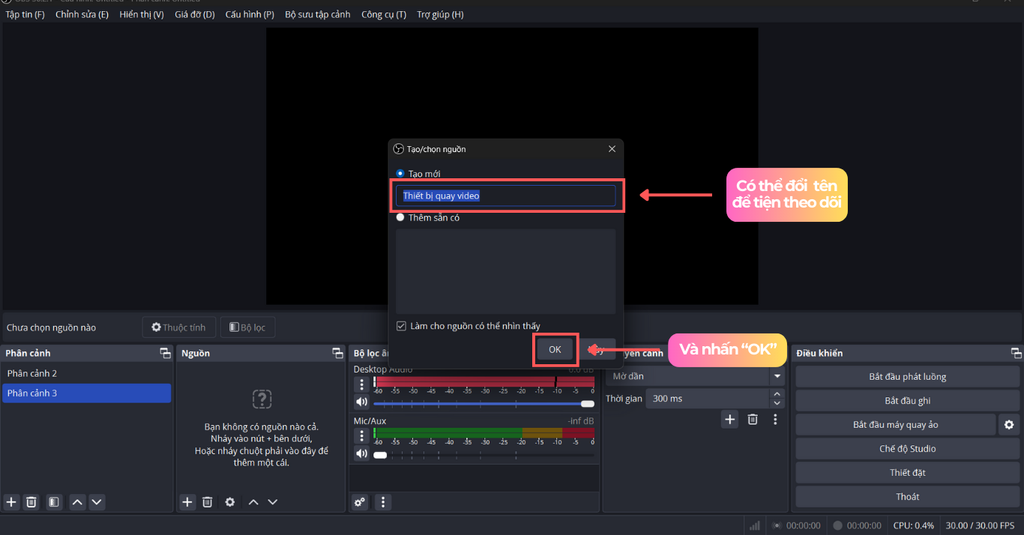
Task: Expand the "Mờ dần" transition dropdown
Action: pos(777,377)
